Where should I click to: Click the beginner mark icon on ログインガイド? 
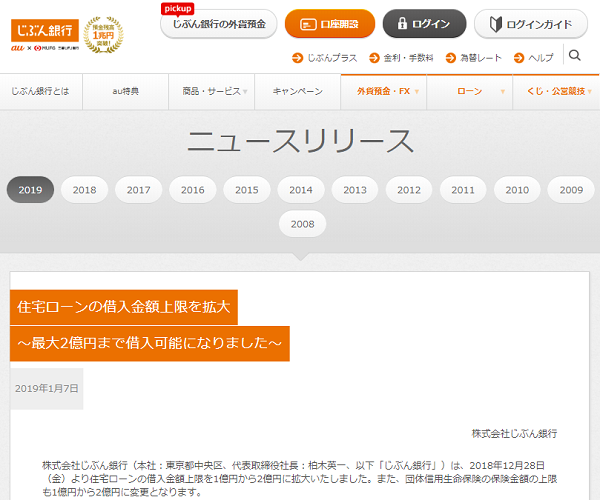click(496, 24)
